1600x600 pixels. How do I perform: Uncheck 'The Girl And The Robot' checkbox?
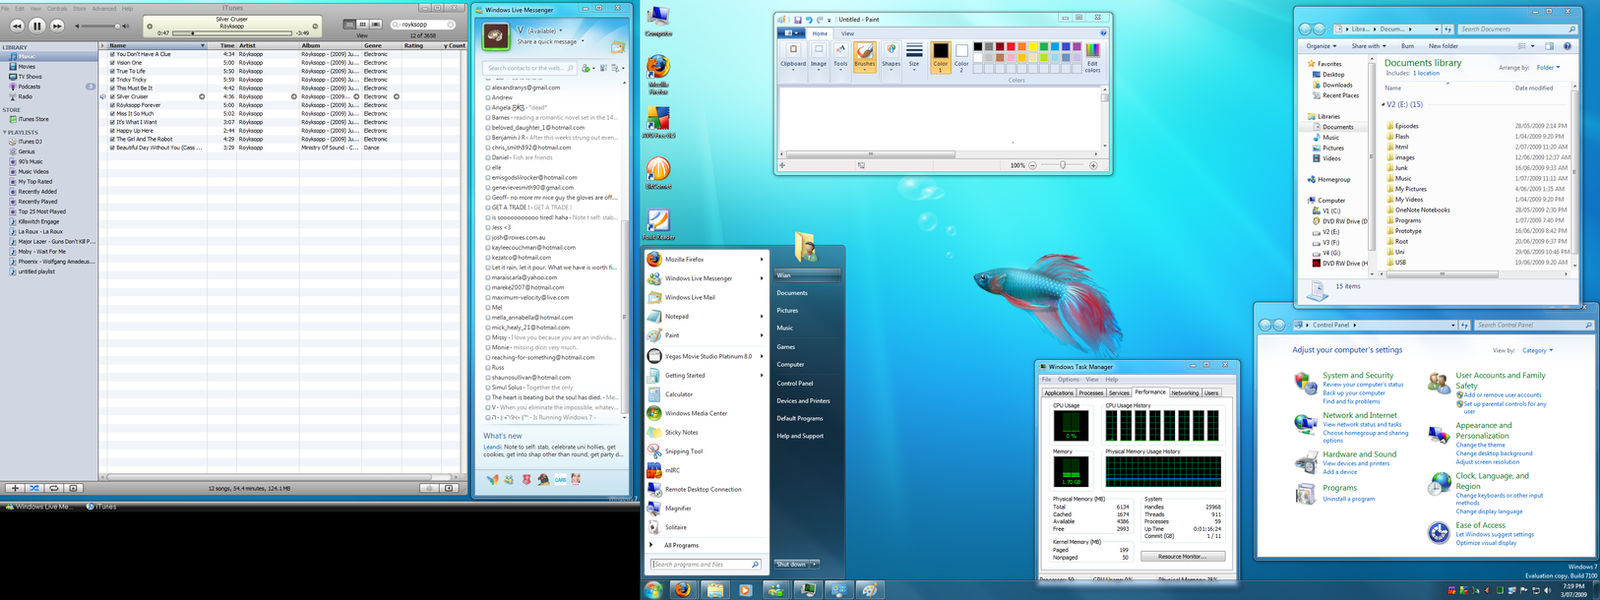112,139
